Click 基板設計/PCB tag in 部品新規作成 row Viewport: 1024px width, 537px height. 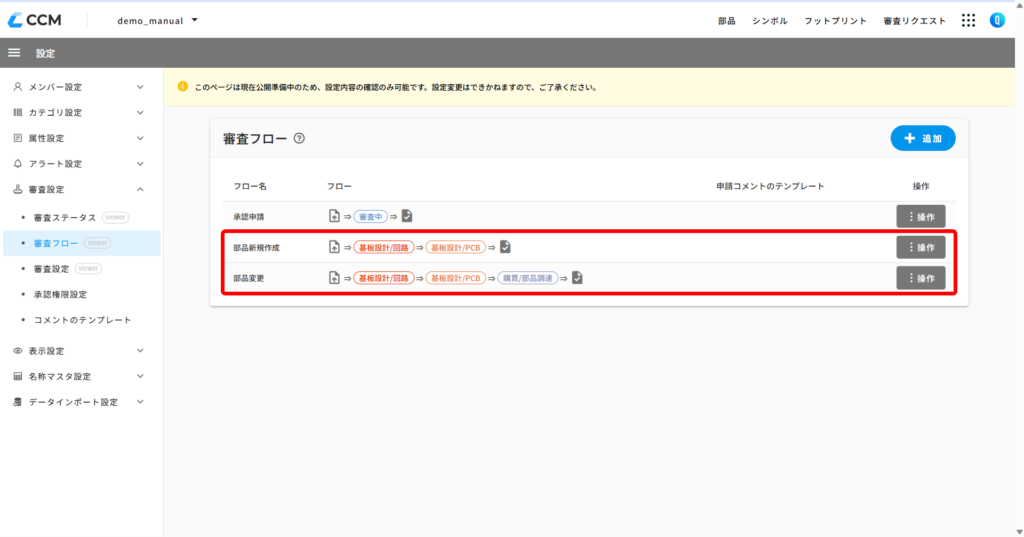(x=456, y=248)
